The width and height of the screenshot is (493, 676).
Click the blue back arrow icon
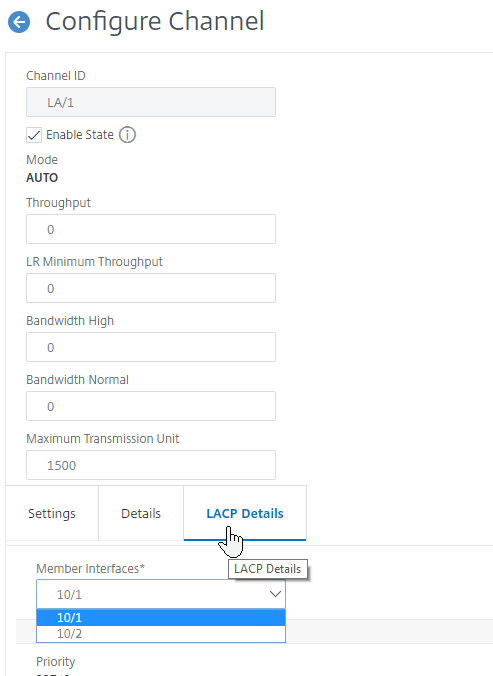pos(19,22)
